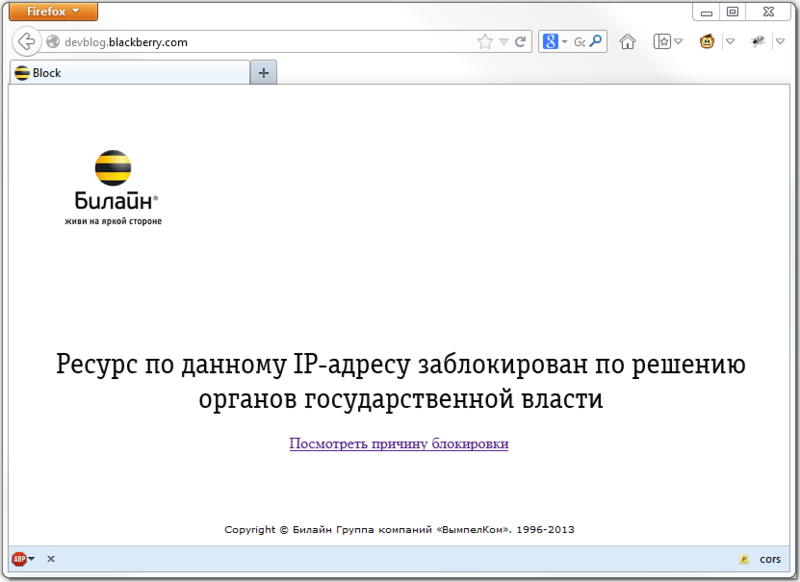Click the cors status bar label
This screenshot has width=800, height=582.
pos(770,560)
